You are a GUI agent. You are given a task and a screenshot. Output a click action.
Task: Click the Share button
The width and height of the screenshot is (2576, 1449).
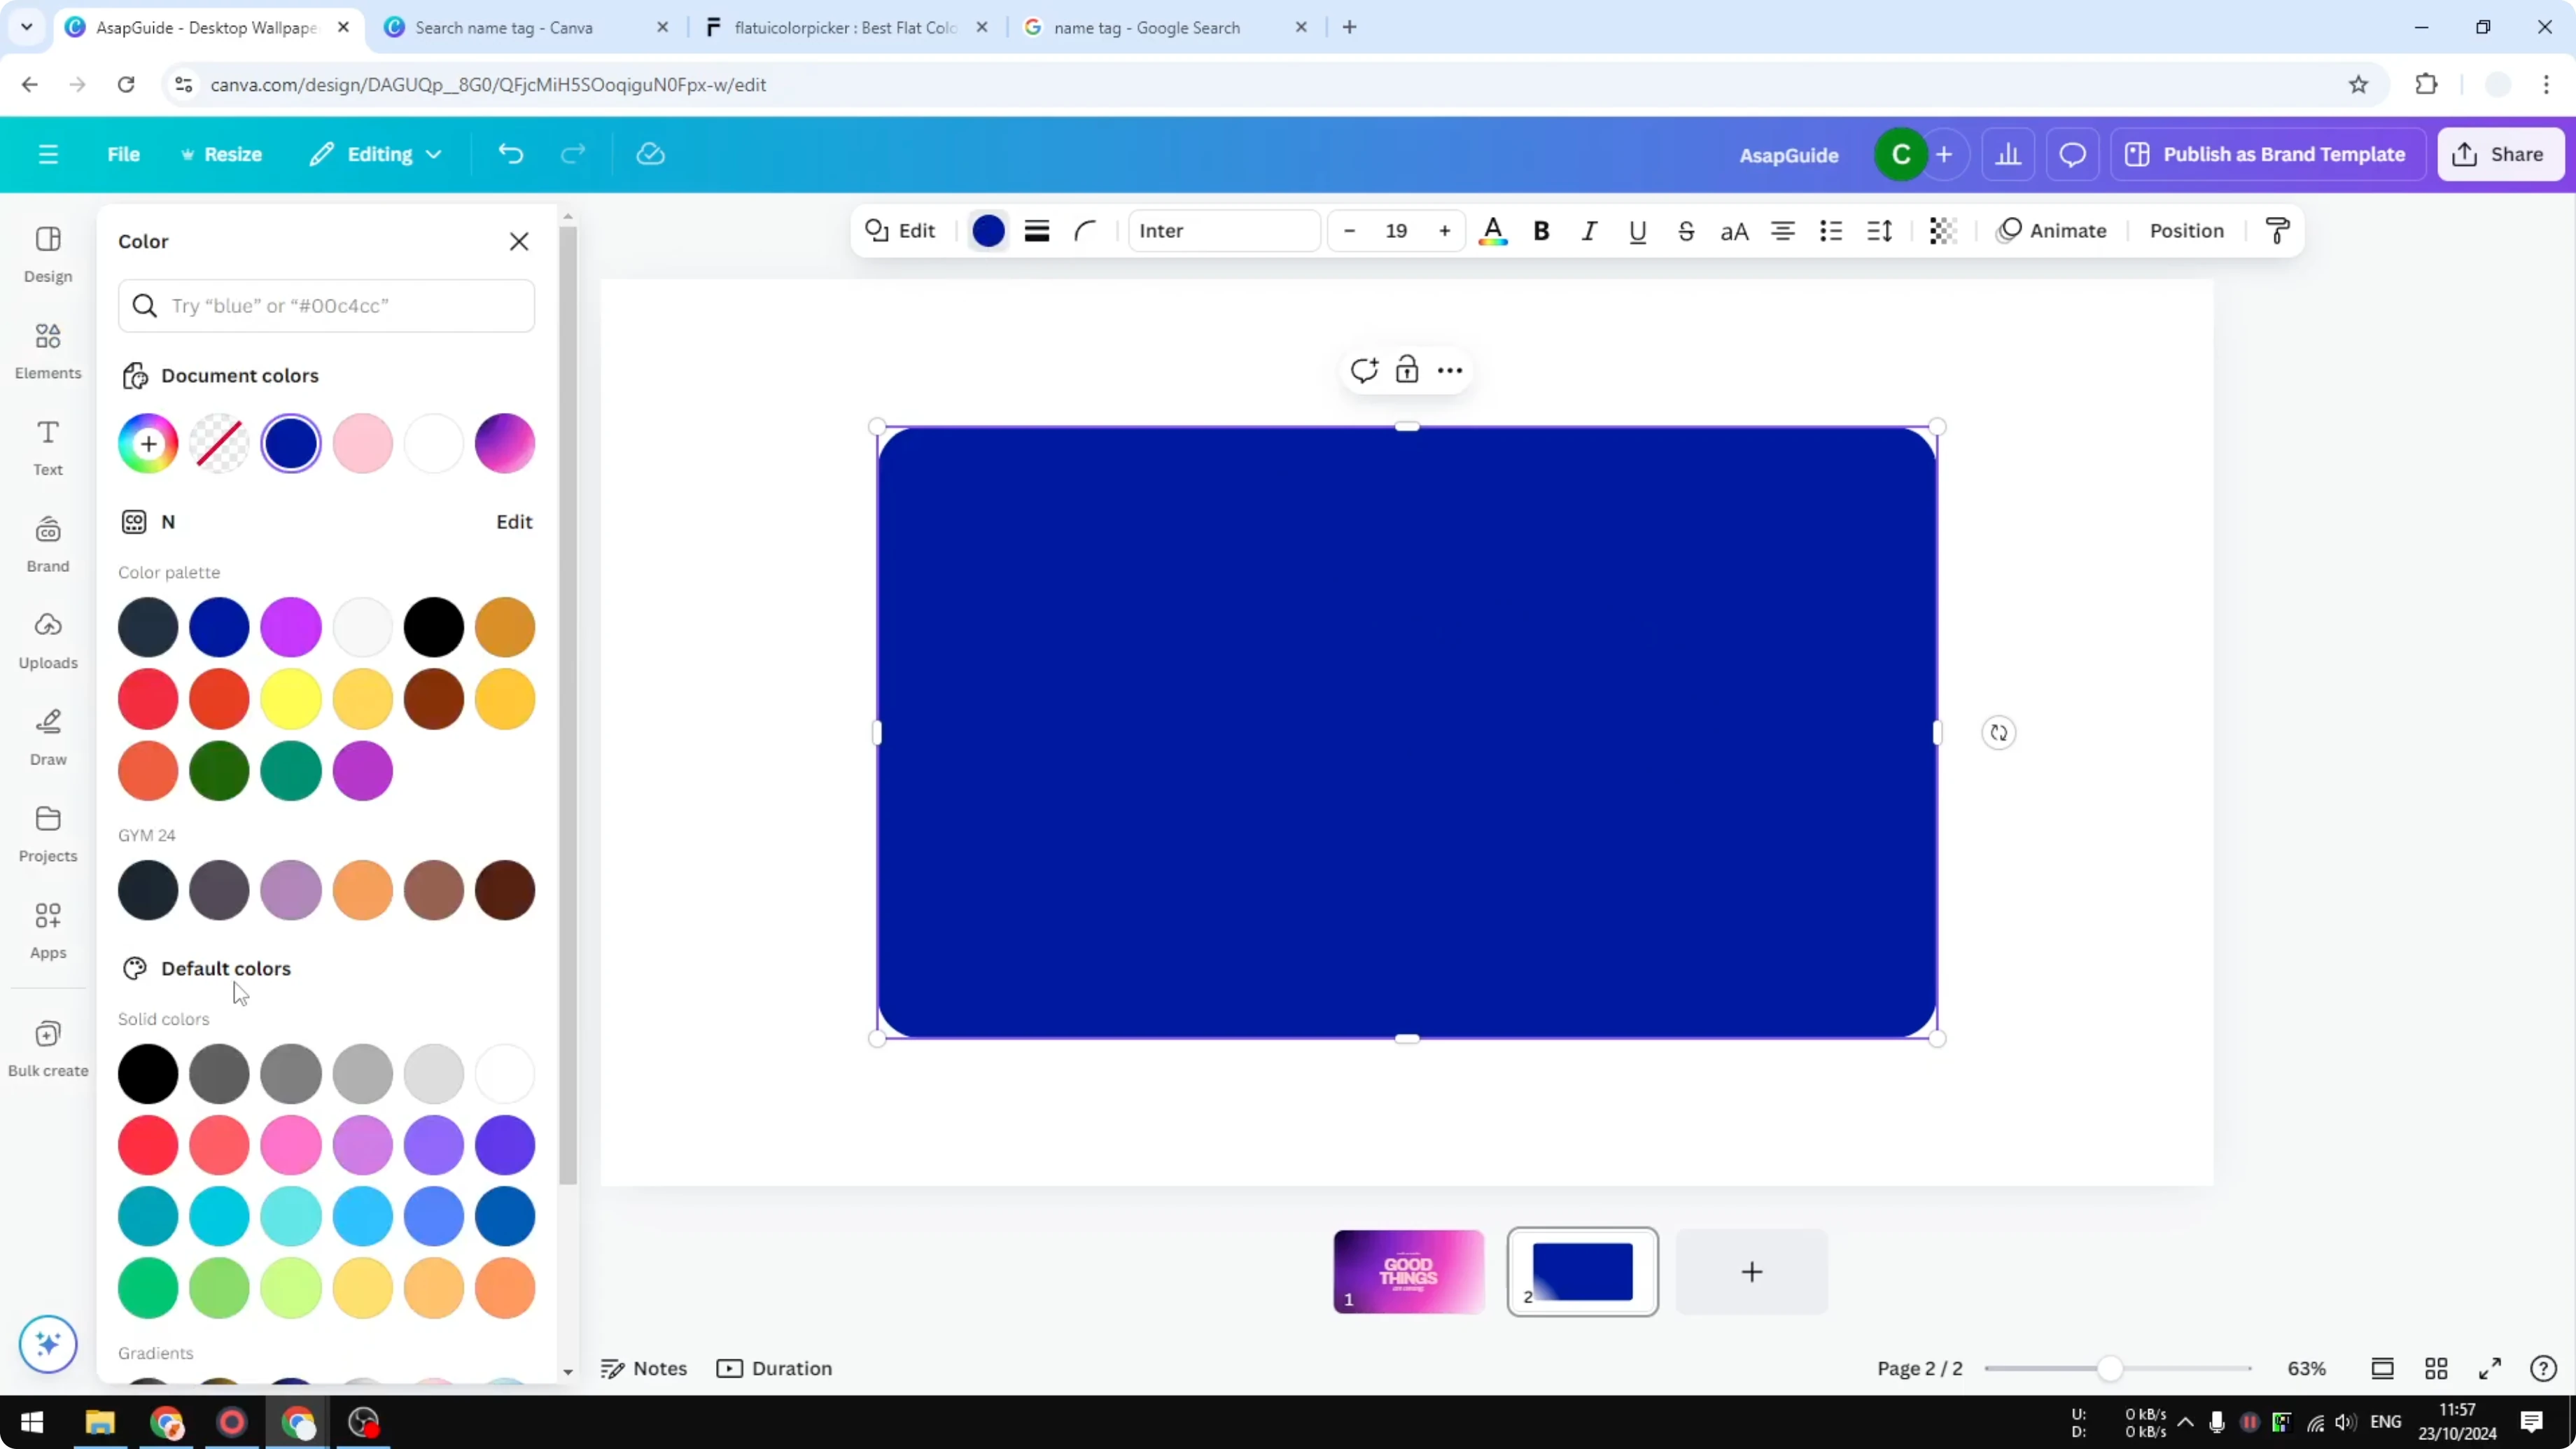coord(2501,154)
